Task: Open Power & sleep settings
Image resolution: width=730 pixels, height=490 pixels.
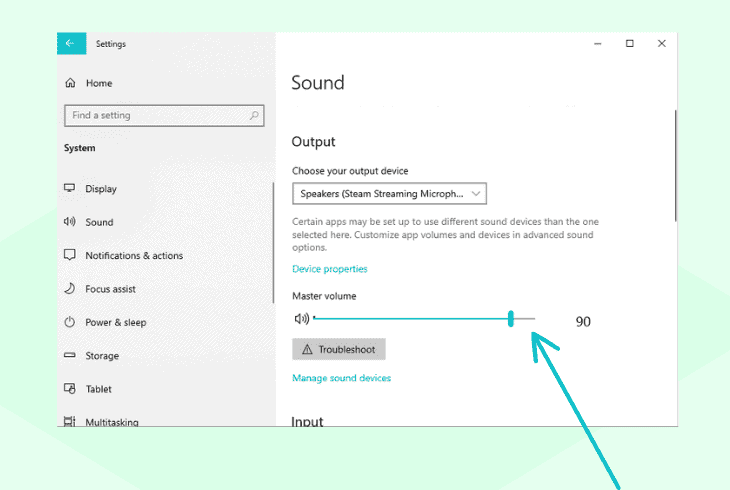Action: click(115, 322)
